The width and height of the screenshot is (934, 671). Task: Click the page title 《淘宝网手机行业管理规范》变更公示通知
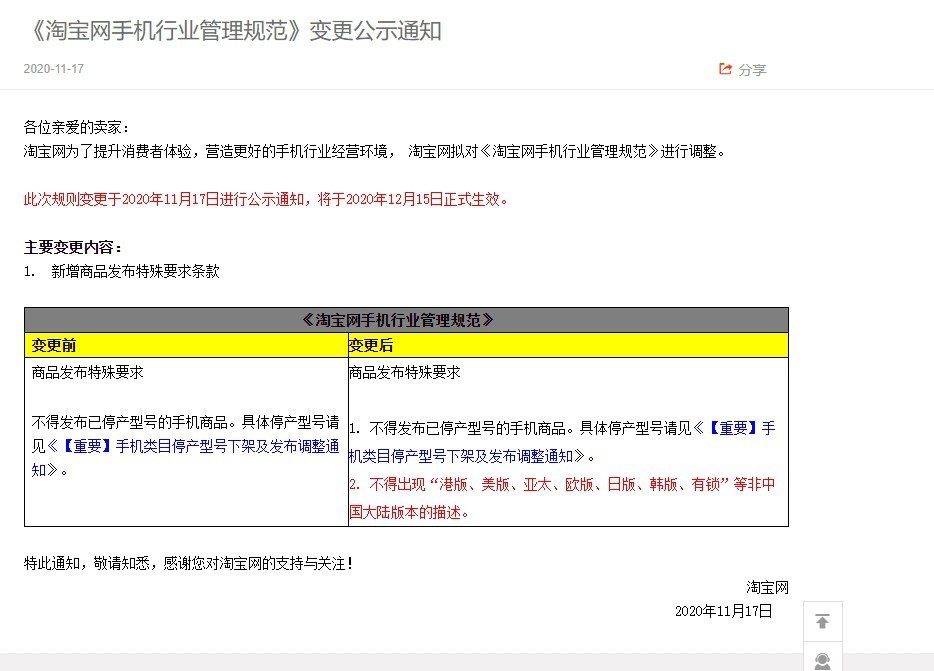(x=233, y=31)
